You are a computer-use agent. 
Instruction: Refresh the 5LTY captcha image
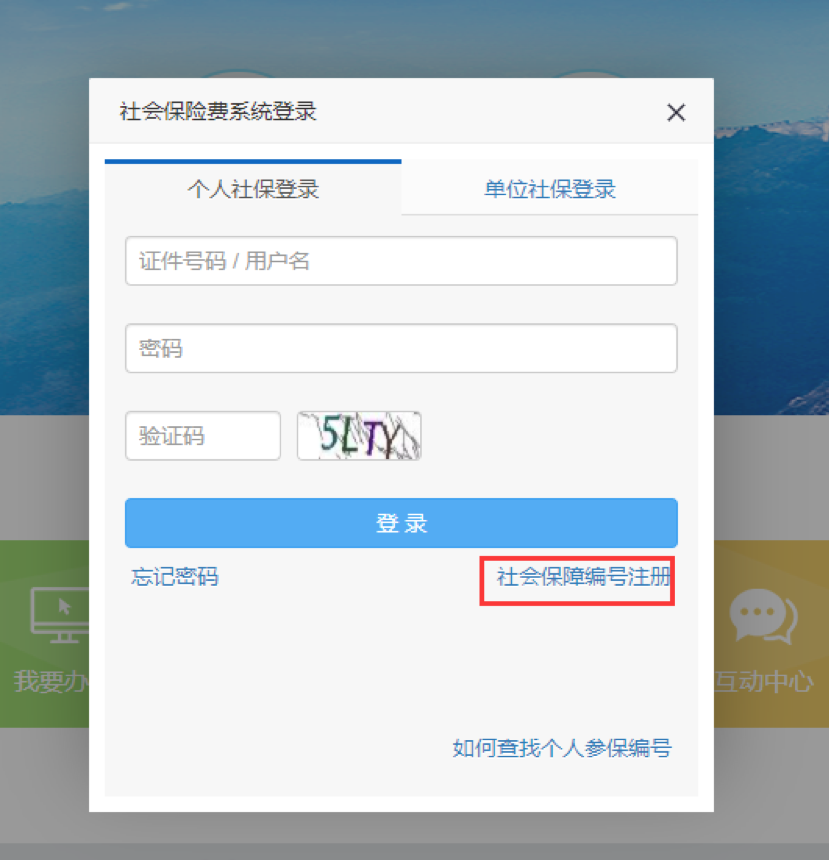tap(359, 436)
